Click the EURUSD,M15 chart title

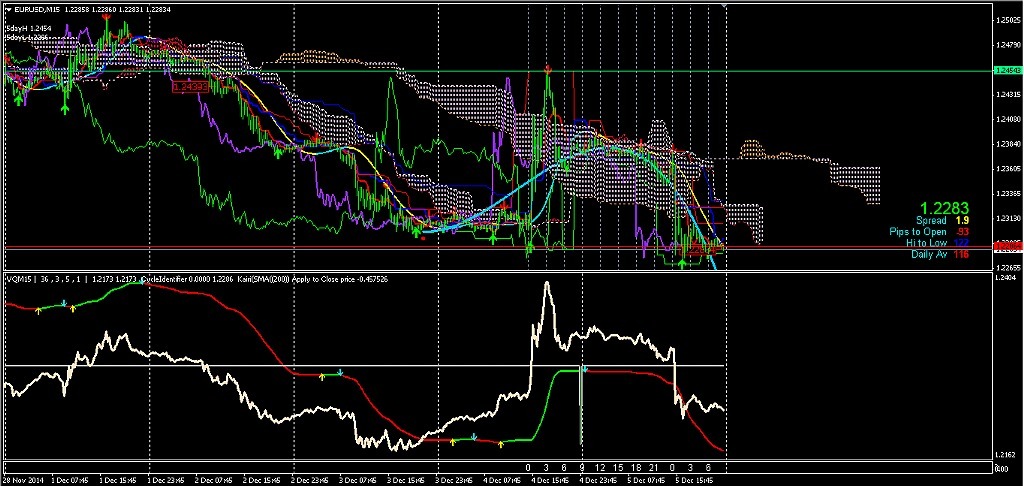37,10
